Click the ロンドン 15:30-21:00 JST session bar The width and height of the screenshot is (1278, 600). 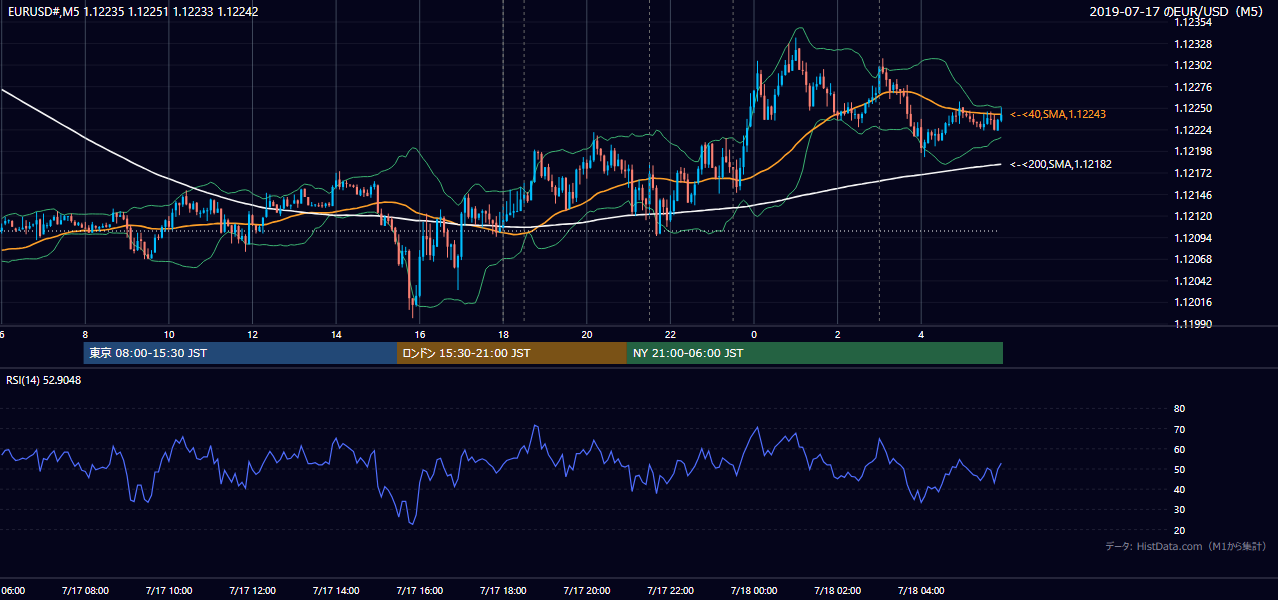(x=512, y=353)
